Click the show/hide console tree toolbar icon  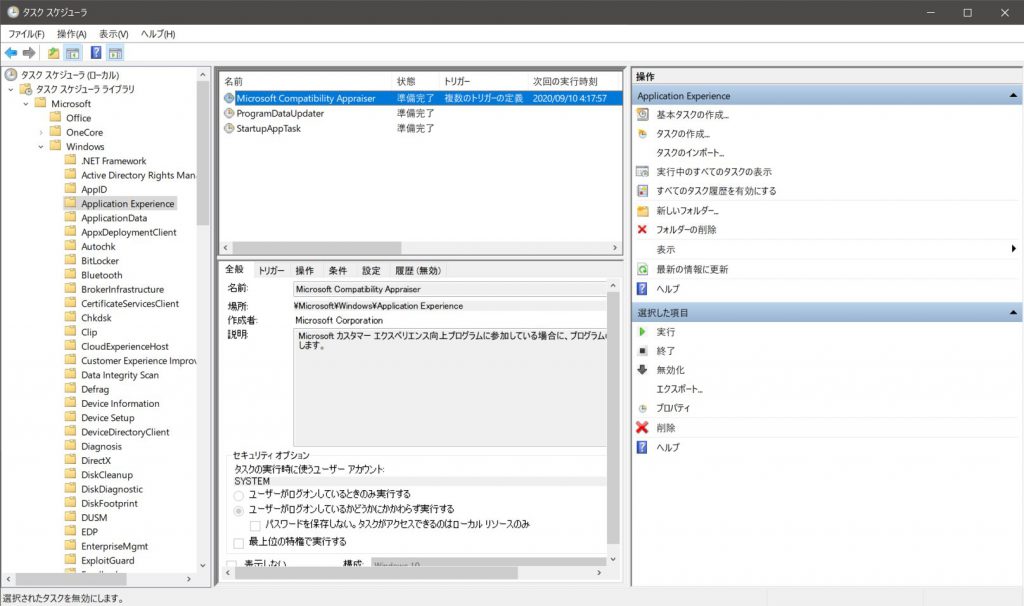[73, 53]
